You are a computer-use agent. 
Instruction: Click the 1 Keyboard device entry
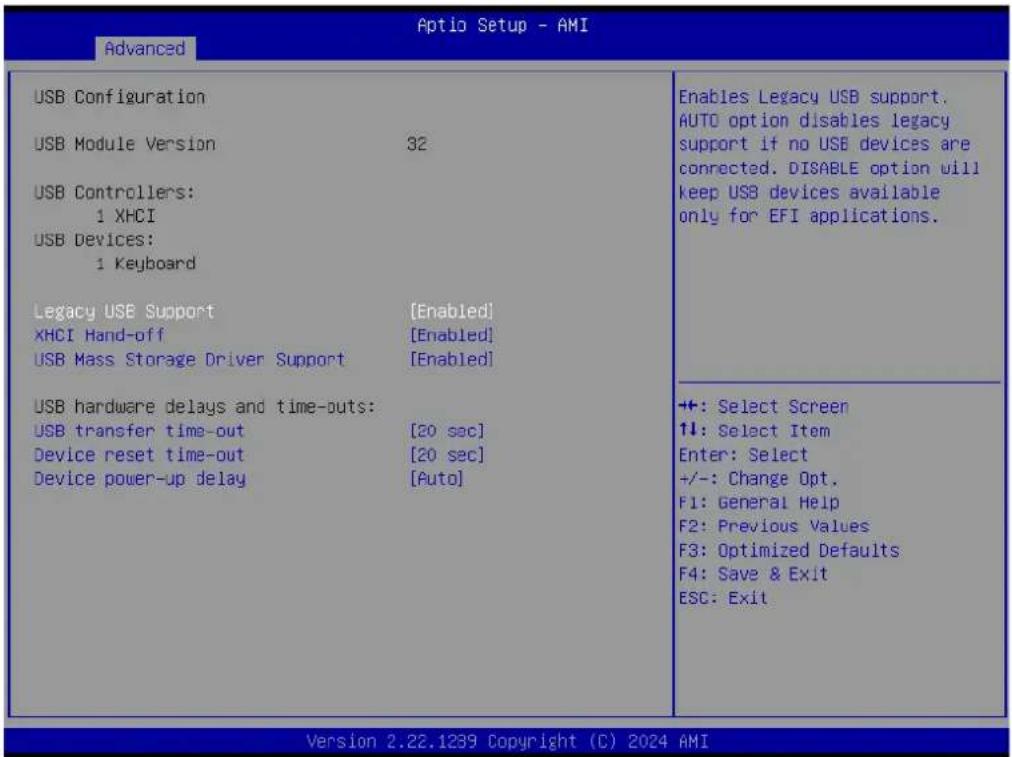pos(146,264)
